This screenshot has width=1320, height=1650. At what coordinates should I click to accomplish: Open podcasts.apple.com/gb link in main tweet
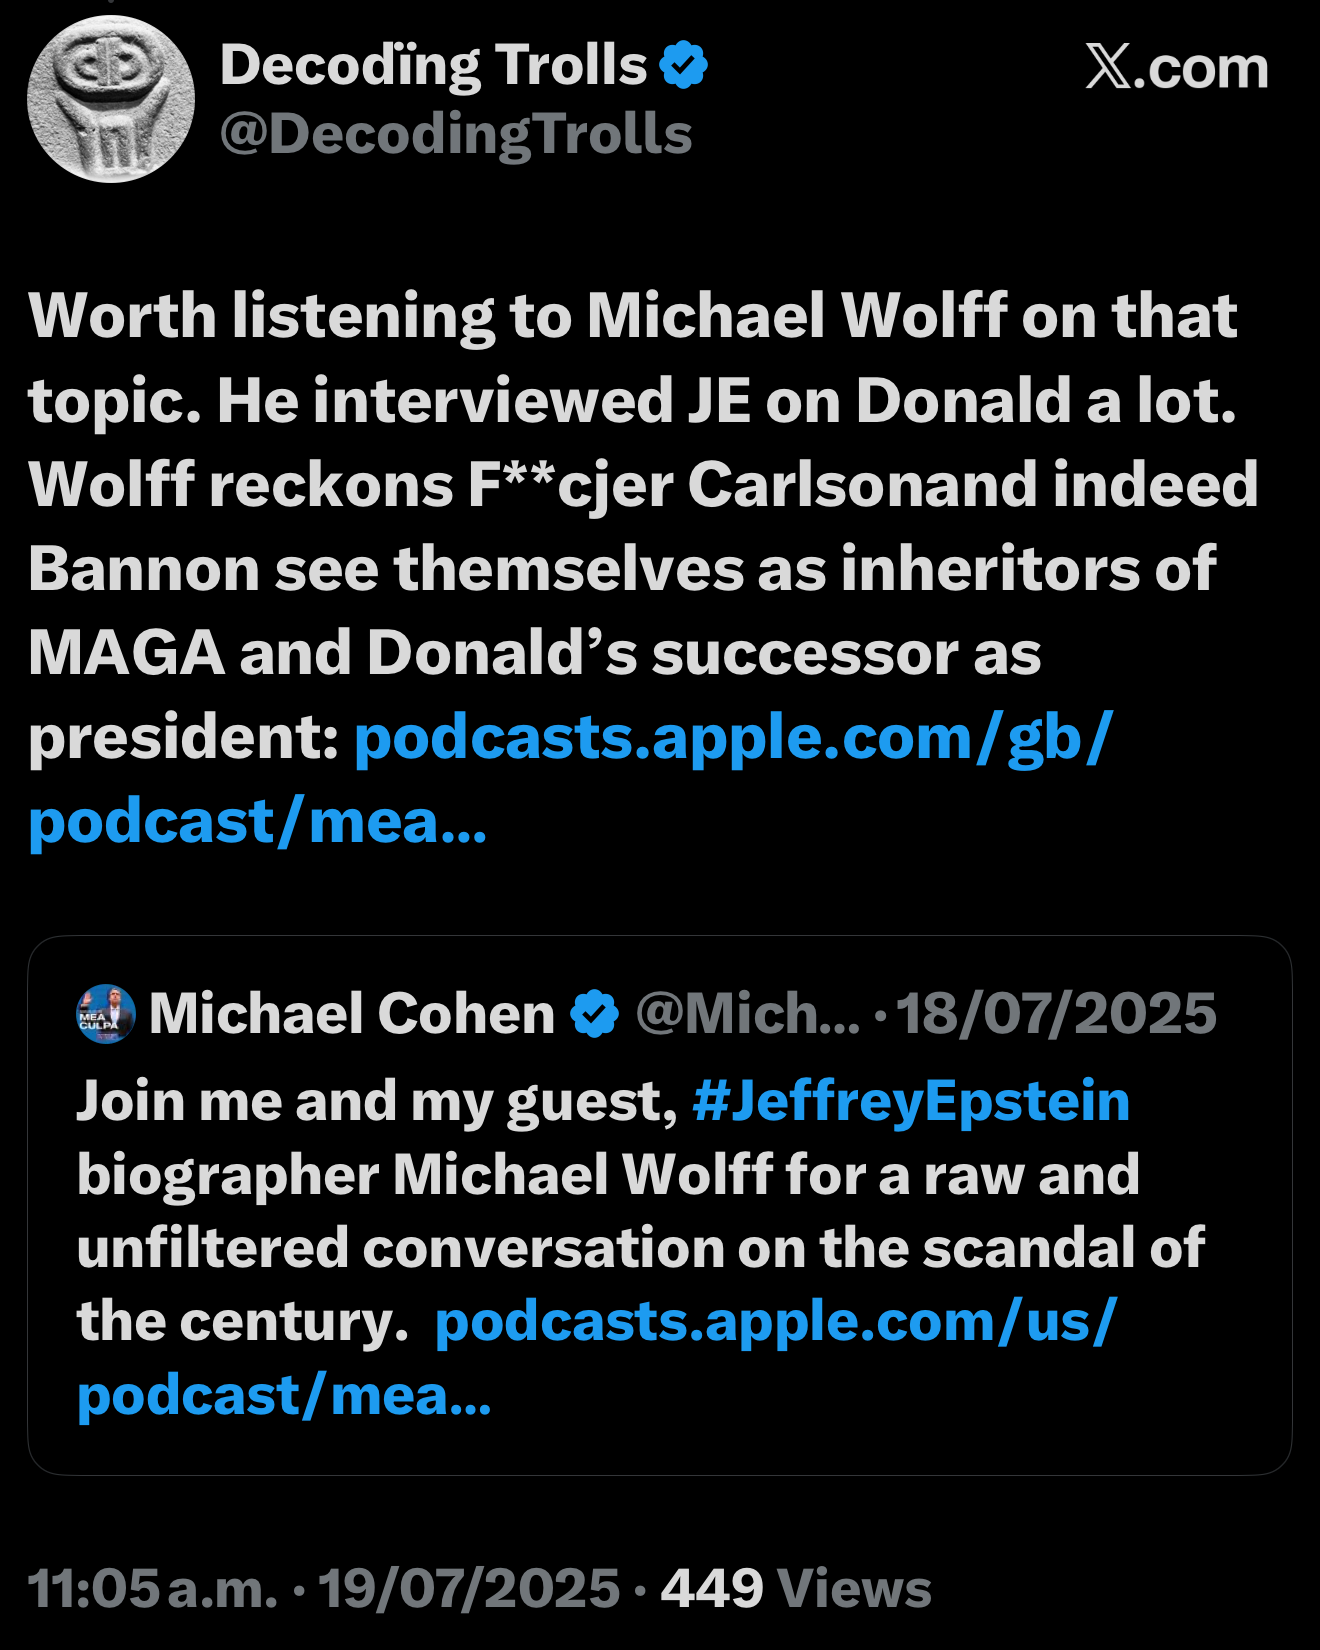[x=734, y=738]
